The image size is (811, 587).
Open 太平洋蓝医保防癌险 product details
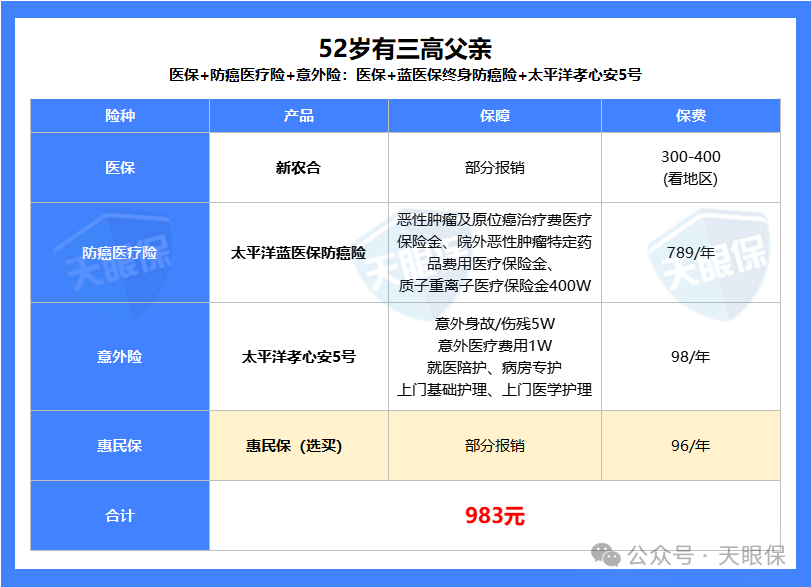(x=297, y=252)
